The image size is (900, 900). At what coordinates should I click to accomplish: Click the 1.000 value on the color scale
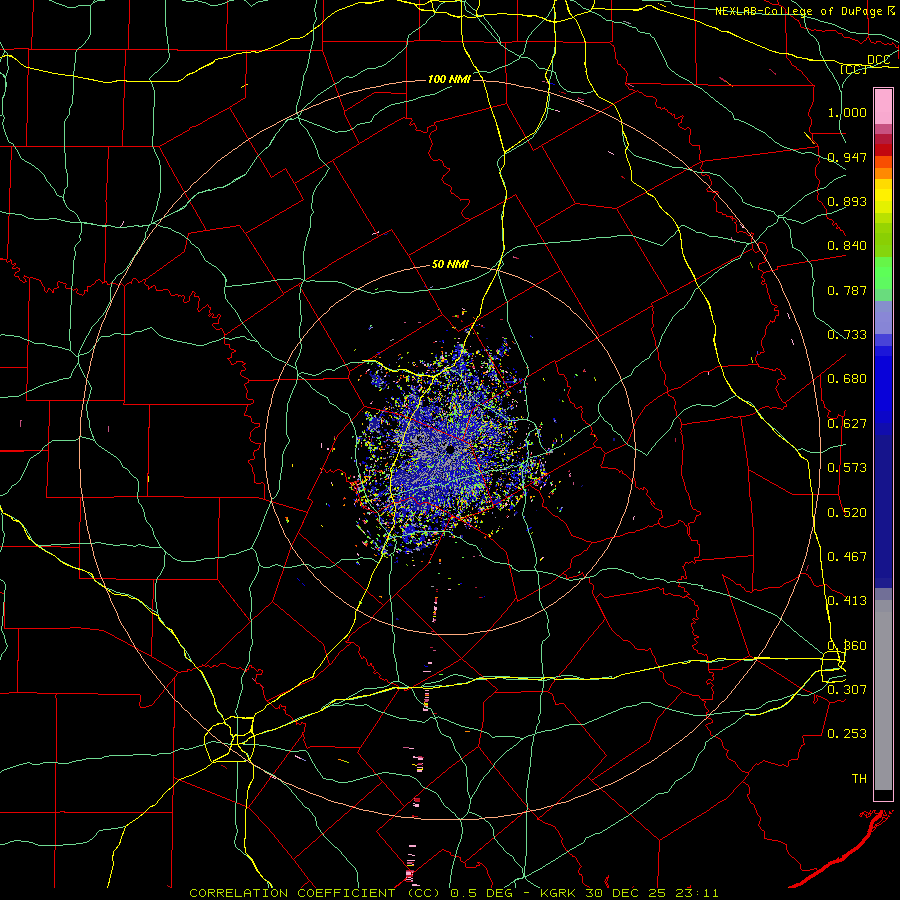pos(847,112)
